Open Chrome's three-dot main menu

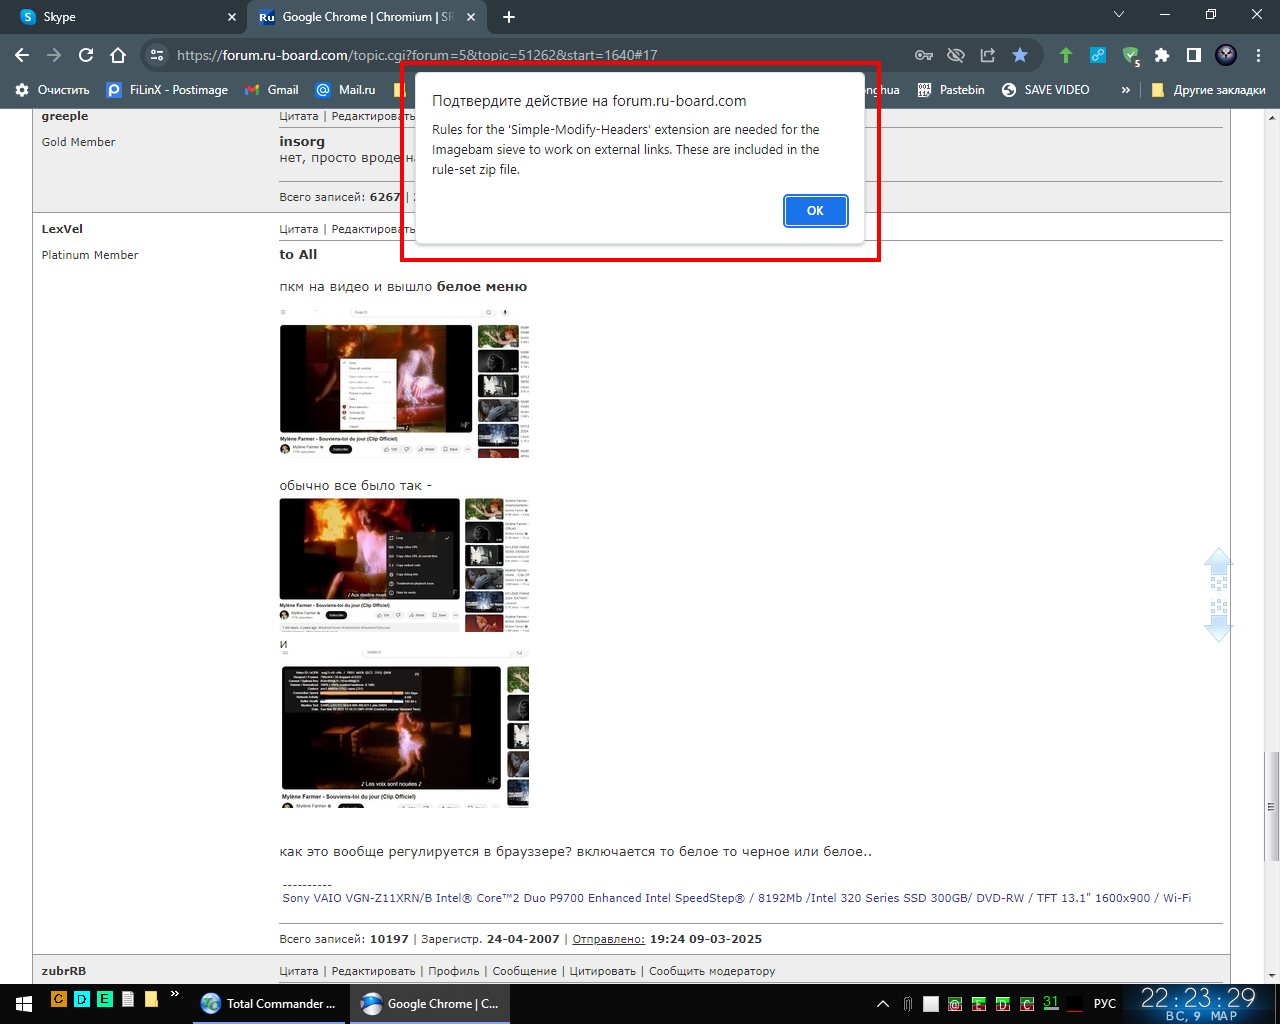coord(1257,55)
